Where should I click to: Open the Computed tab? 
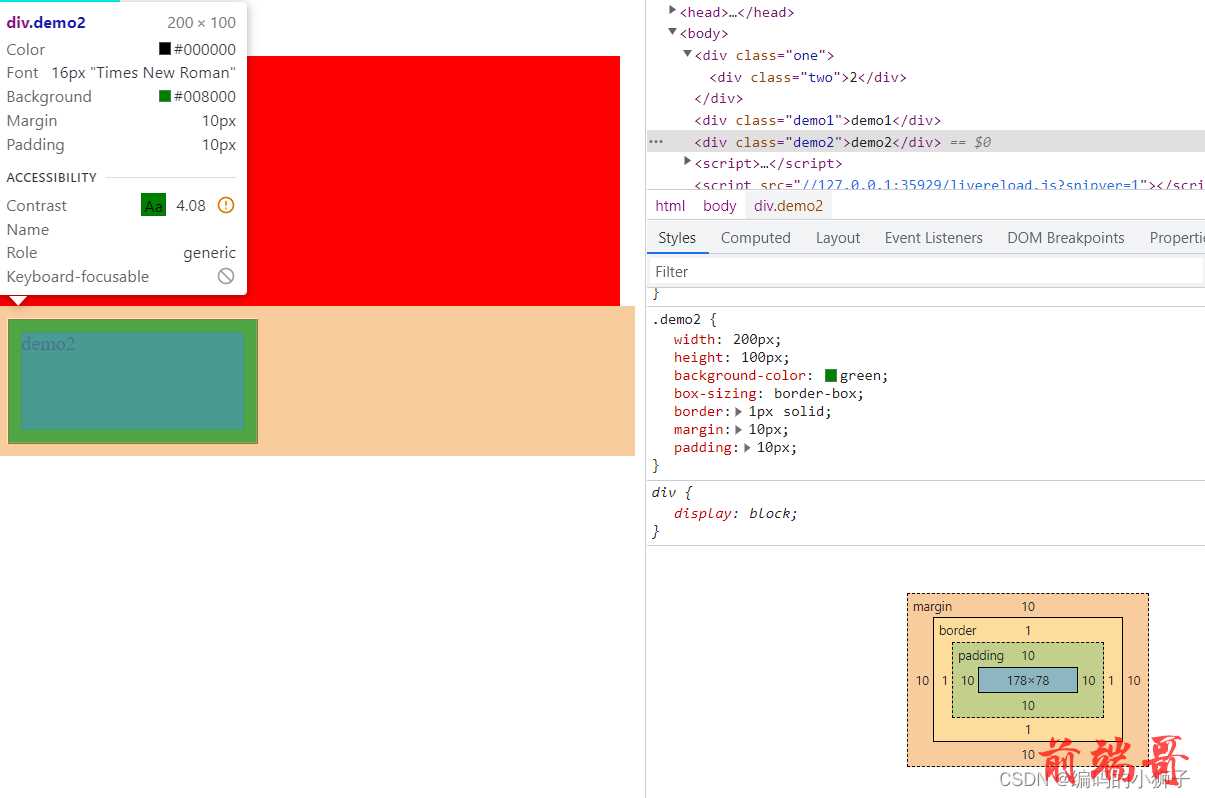click(x=756, y=238)
